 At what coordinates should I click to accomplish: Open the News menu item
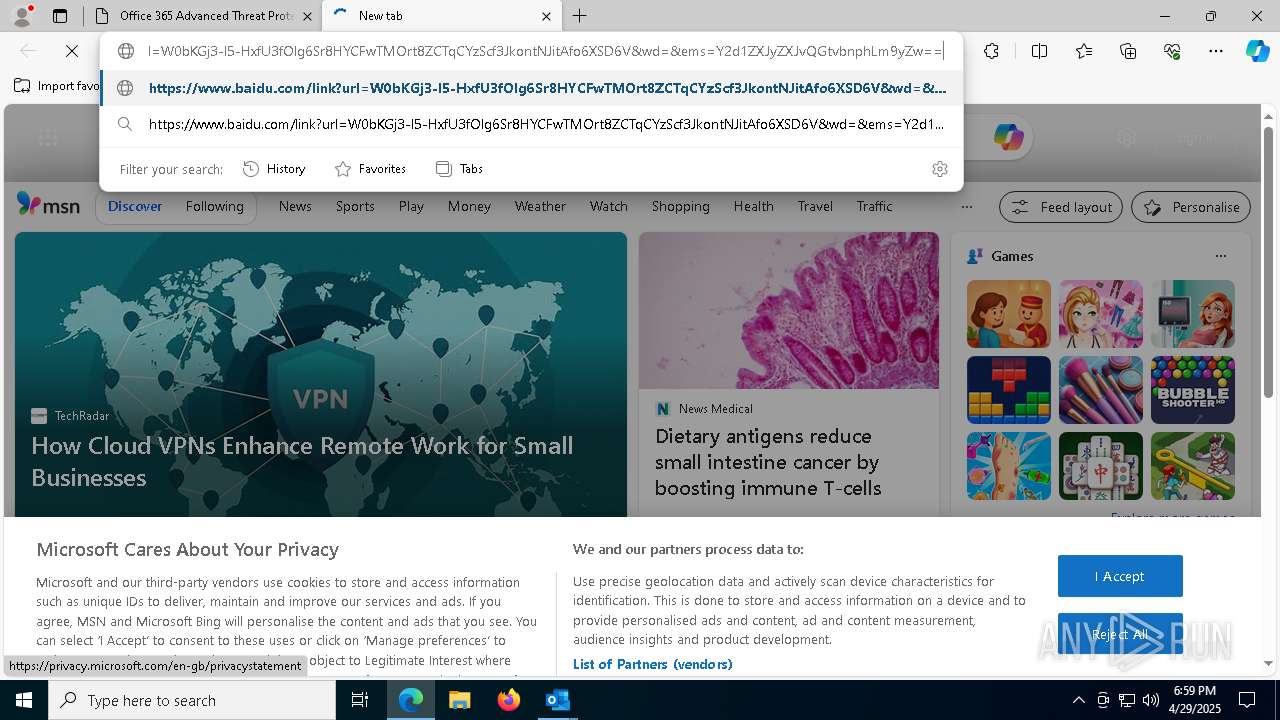(x=295, y=206)
